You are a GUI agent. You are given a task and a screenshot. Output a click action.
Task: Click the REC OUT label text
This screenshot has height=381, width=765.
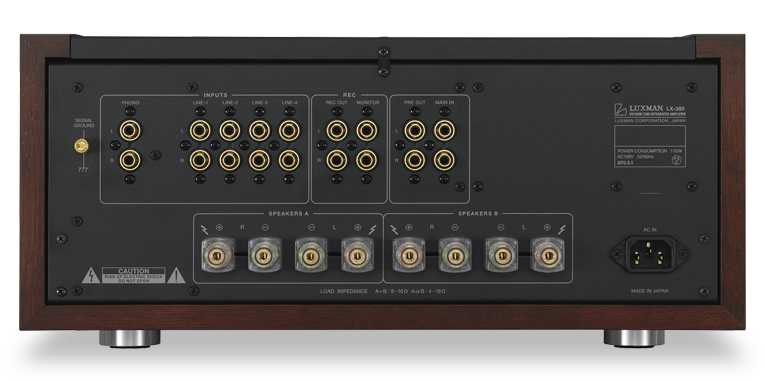(337, 103)
